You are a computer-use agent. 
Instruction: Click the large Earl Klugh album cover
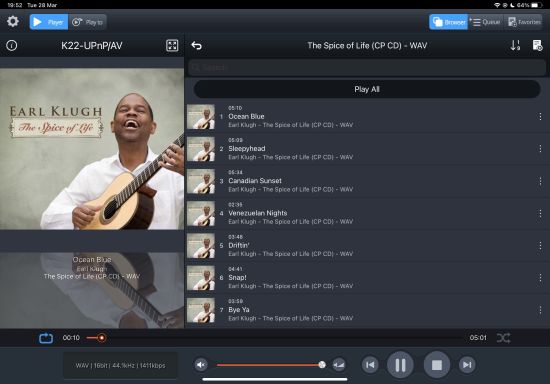[92, 149]
